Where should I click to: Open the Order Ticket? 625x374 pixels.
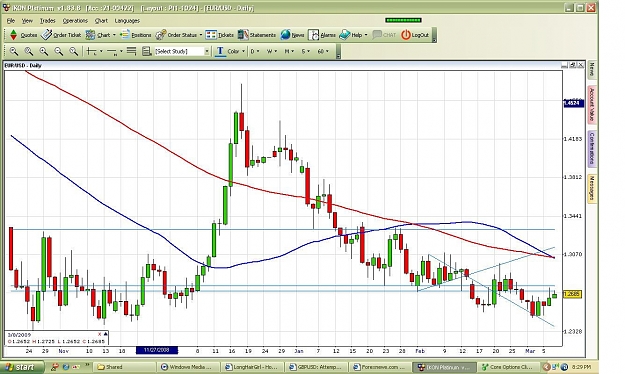(61, 35)
